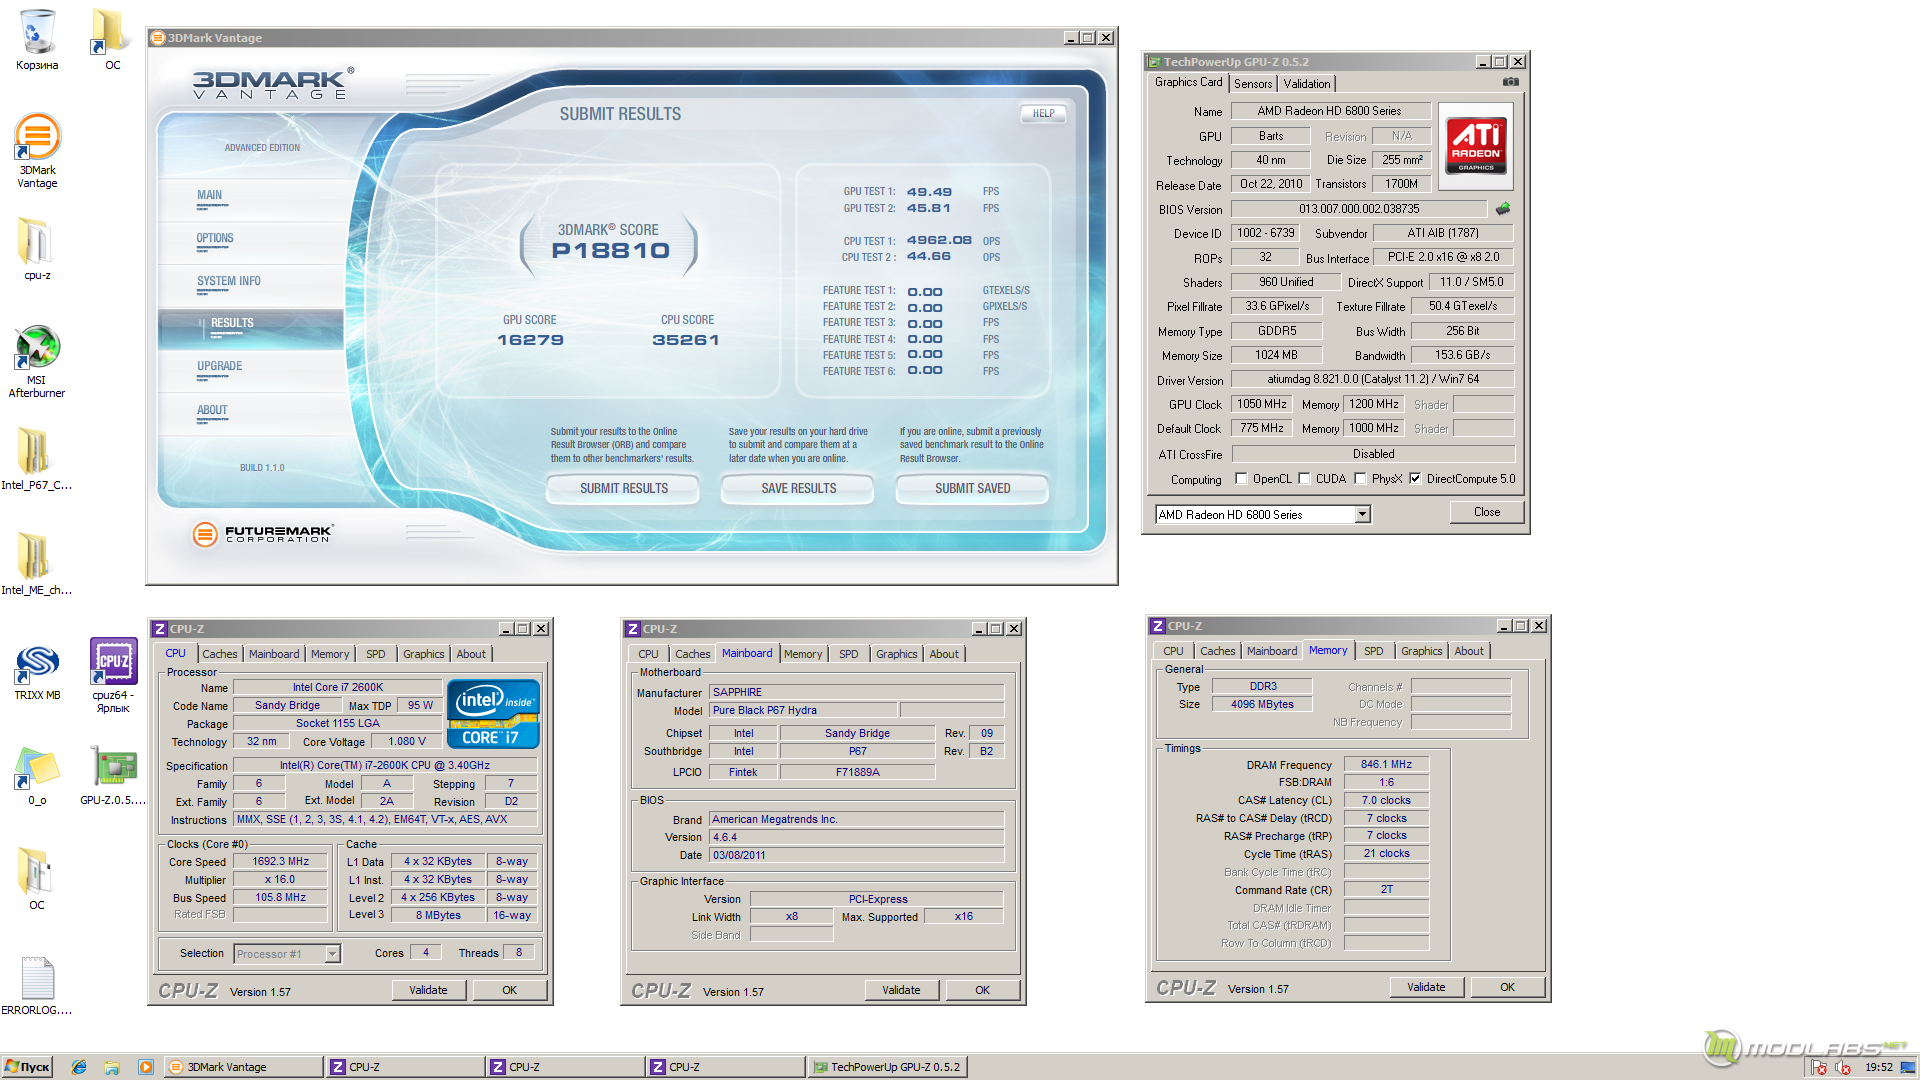
Task: Open the GPU selection dropdown in GPU-Z
Action: click(x=1362, y=514)
